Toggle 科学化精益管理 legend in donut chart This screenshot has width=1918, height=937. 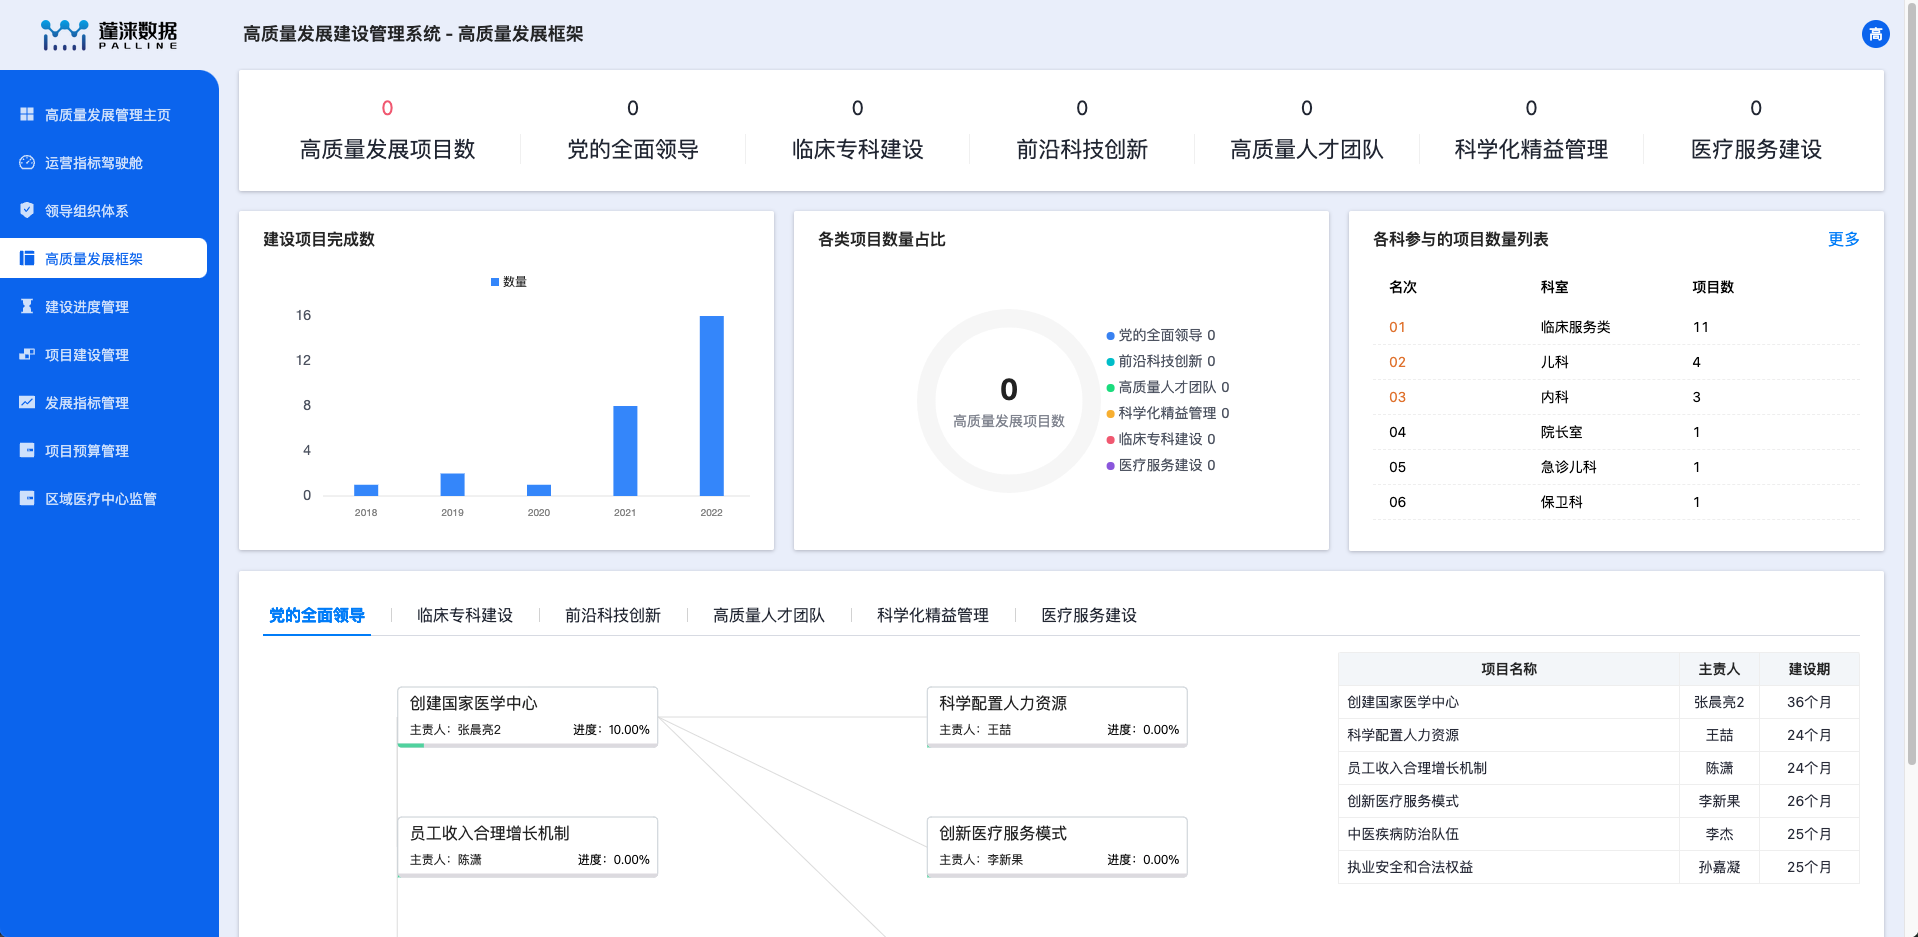(x=1168, y=413)
